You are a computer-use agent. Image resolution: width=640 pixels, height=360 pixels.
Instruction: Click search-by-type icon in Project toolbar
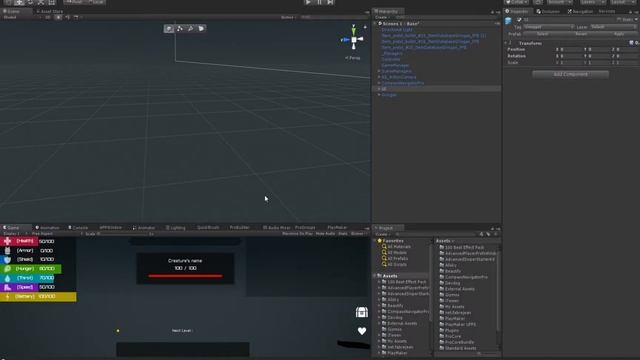[x=482, y=234]
